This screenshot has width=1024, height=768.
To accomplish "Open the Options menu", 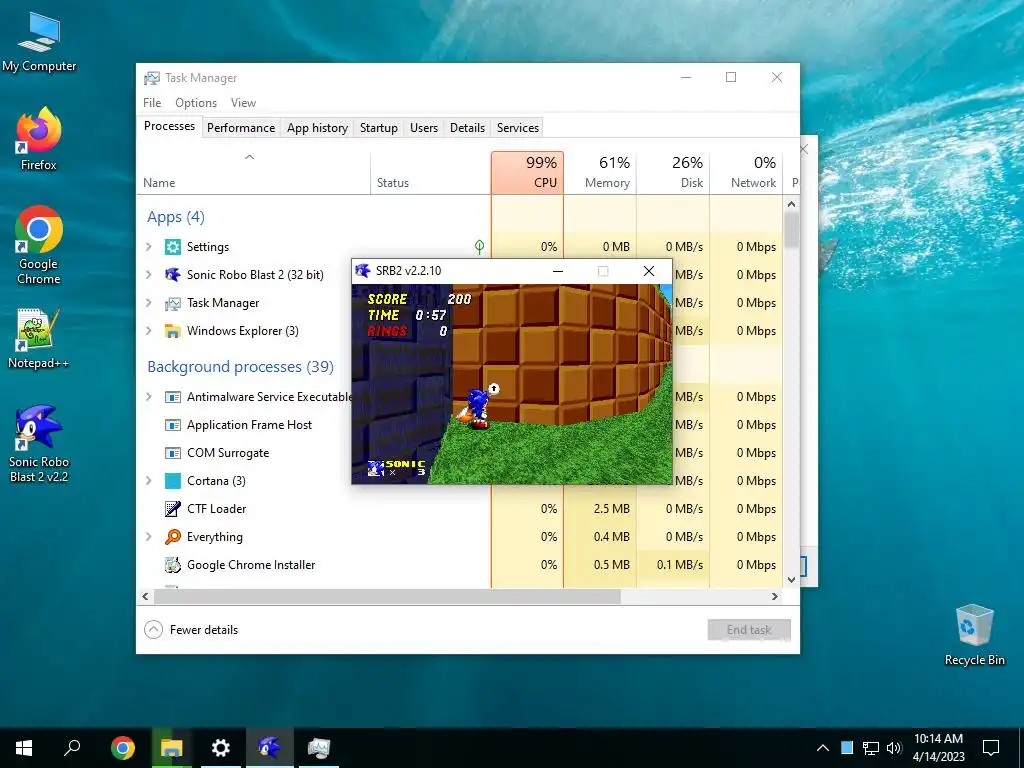I will 196,103.
